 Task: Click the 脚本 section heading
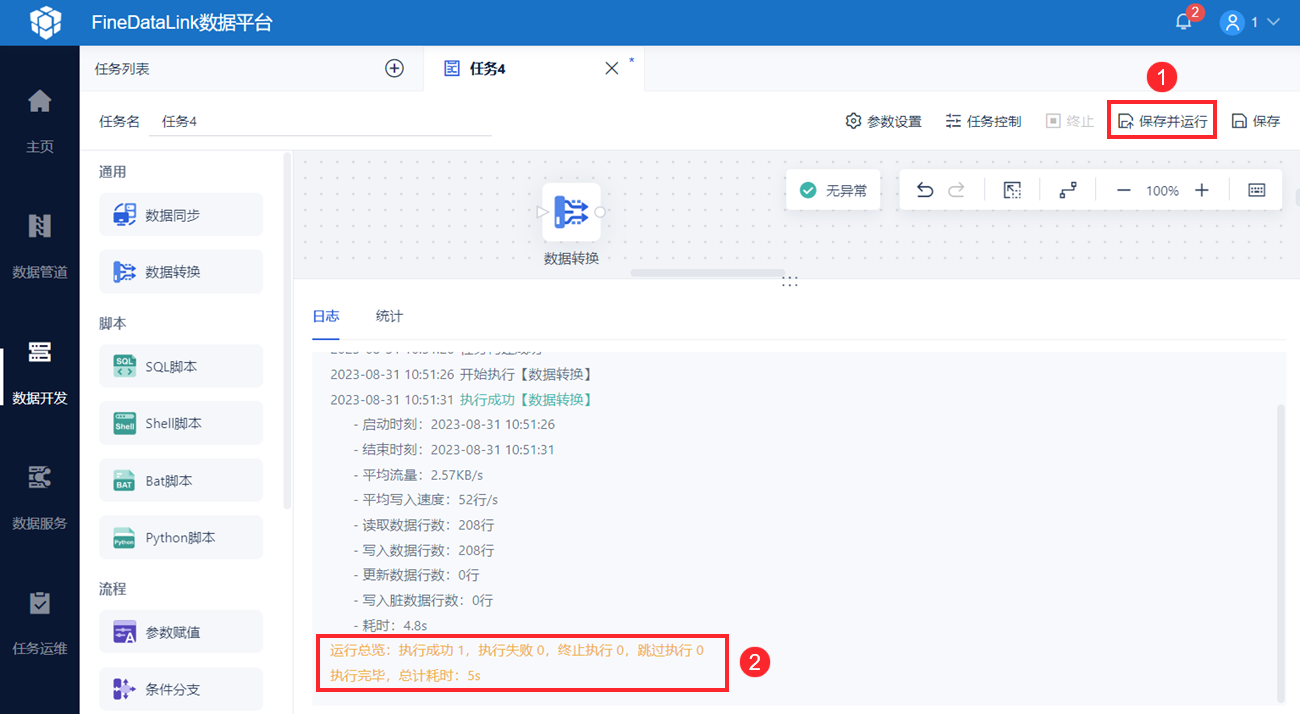tap(112, 324)
